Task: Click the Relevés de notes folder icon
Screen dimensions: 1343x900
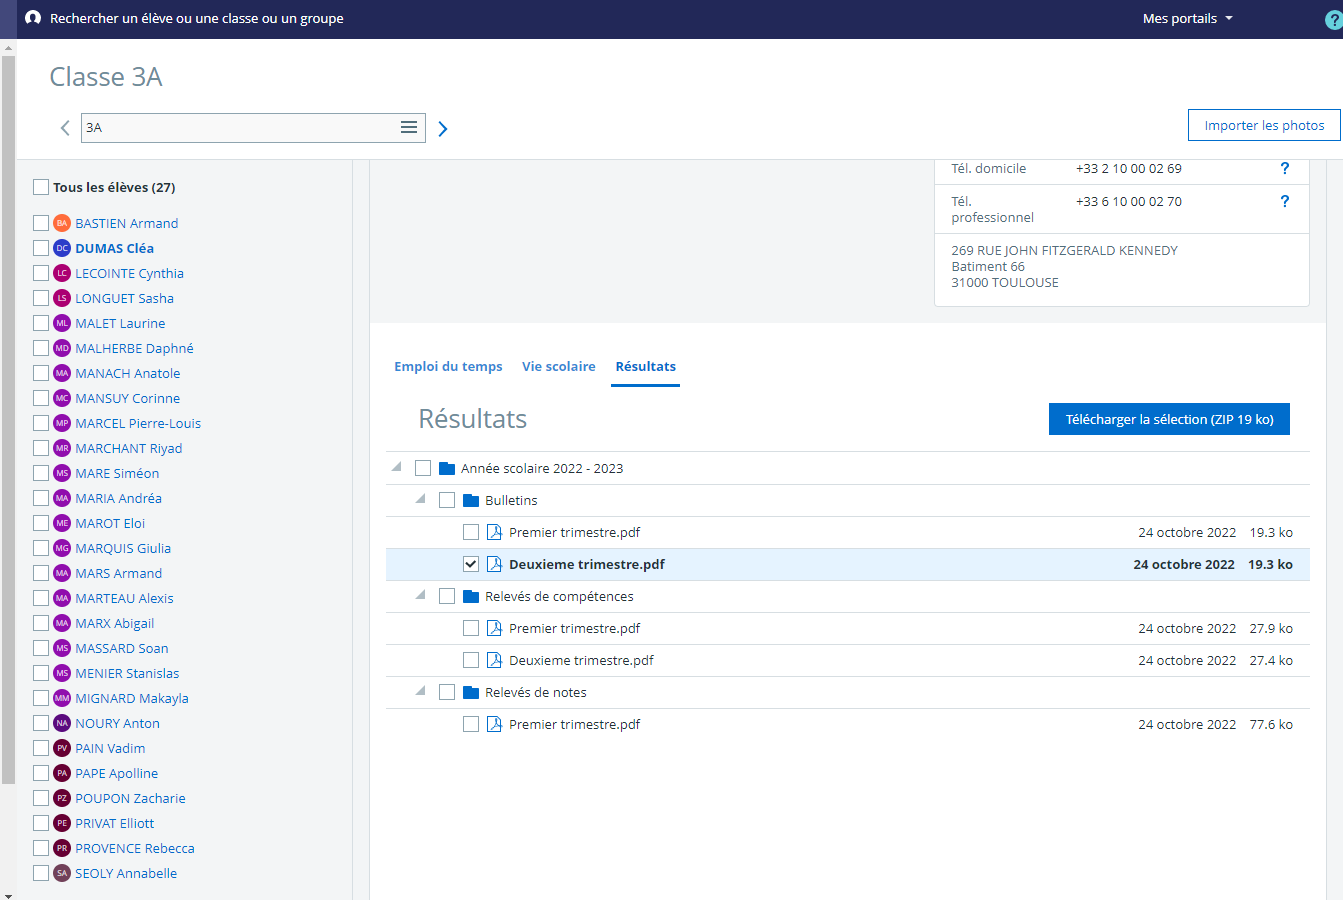Action: click(471, 692)
